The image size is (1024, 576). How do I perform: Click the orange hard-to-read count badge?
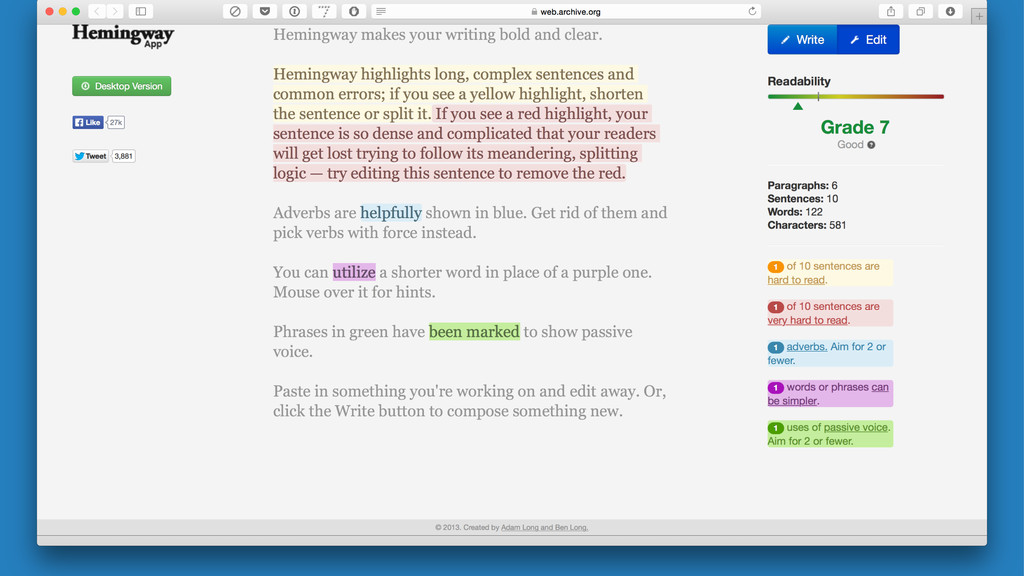(775, 266)
